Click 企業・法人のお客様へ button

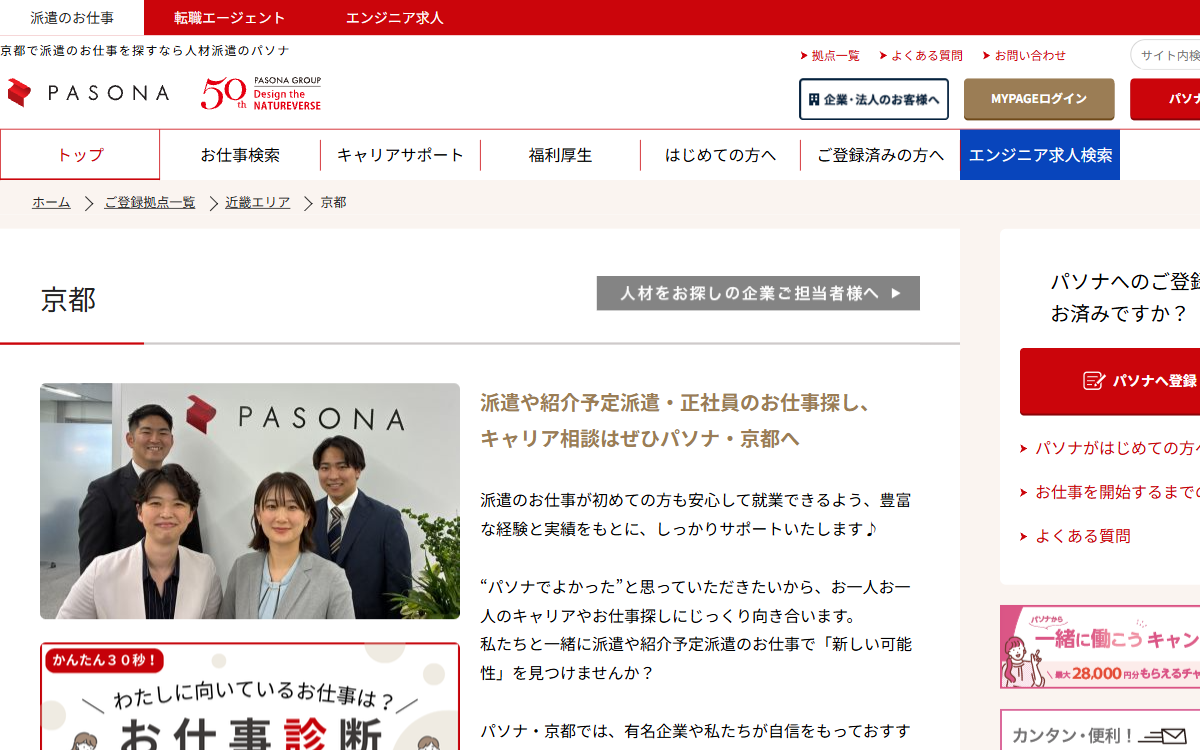click(874, 99)
